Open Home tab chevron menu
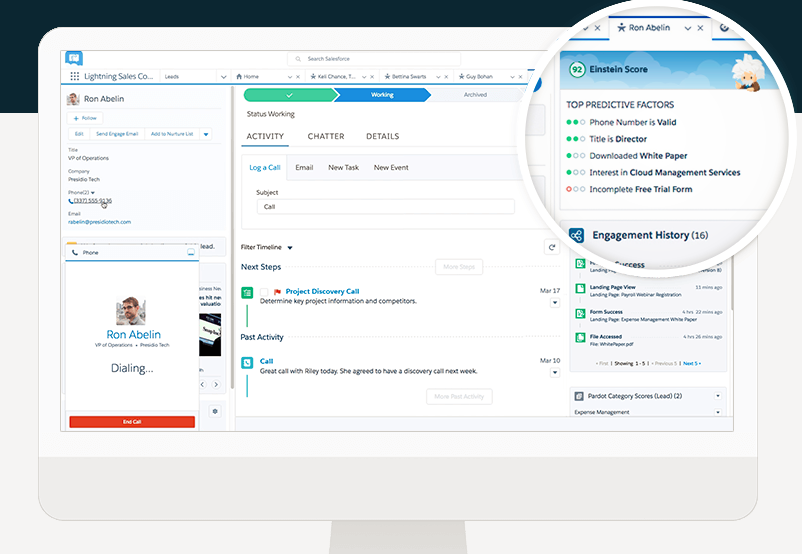The width and height of the screenshot is (802, 554). [x=289, y=77]
